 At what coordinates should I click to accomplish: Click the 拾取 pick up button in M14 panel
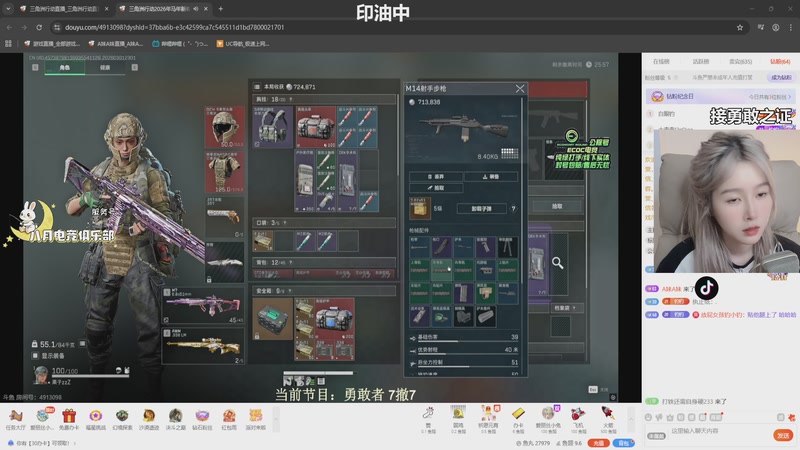tap(436, 188)
